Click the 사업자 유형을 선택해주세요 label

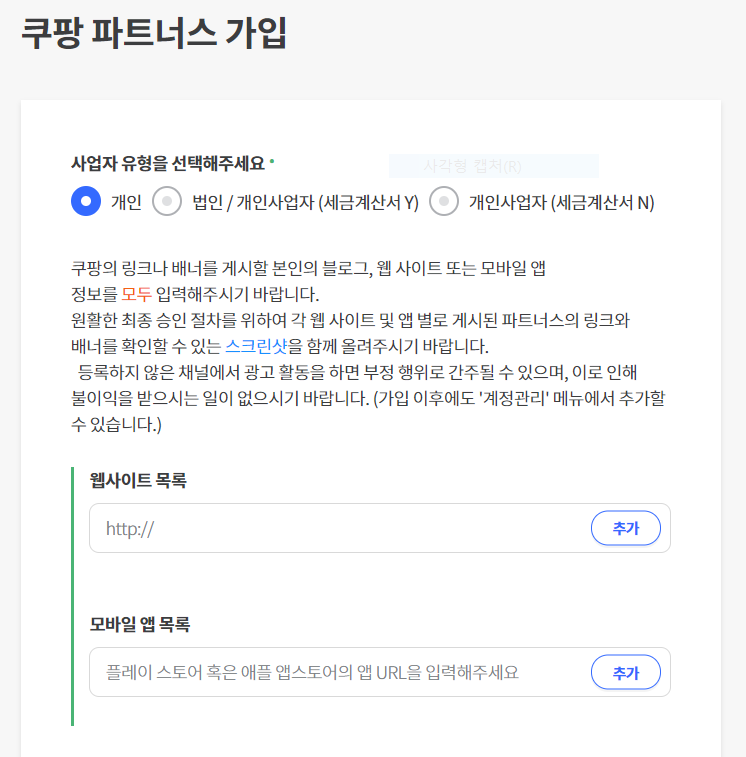(x=168, y=163)
